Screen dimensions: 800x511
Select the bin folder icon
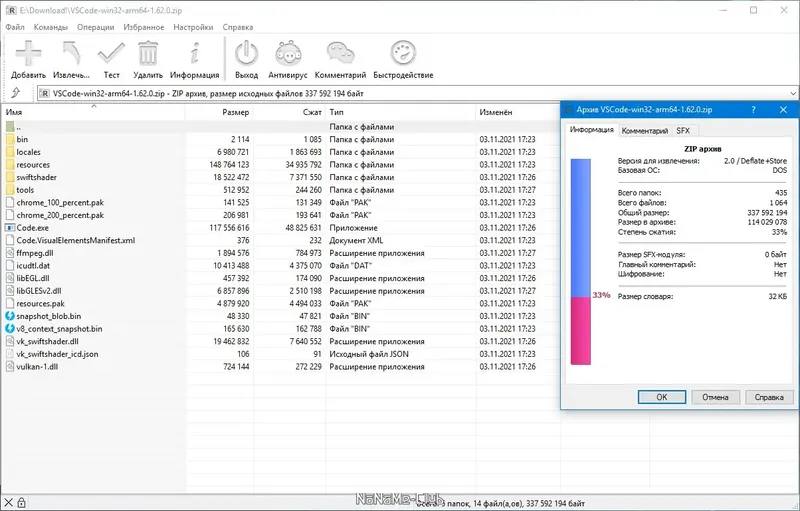tap(10, 139)
